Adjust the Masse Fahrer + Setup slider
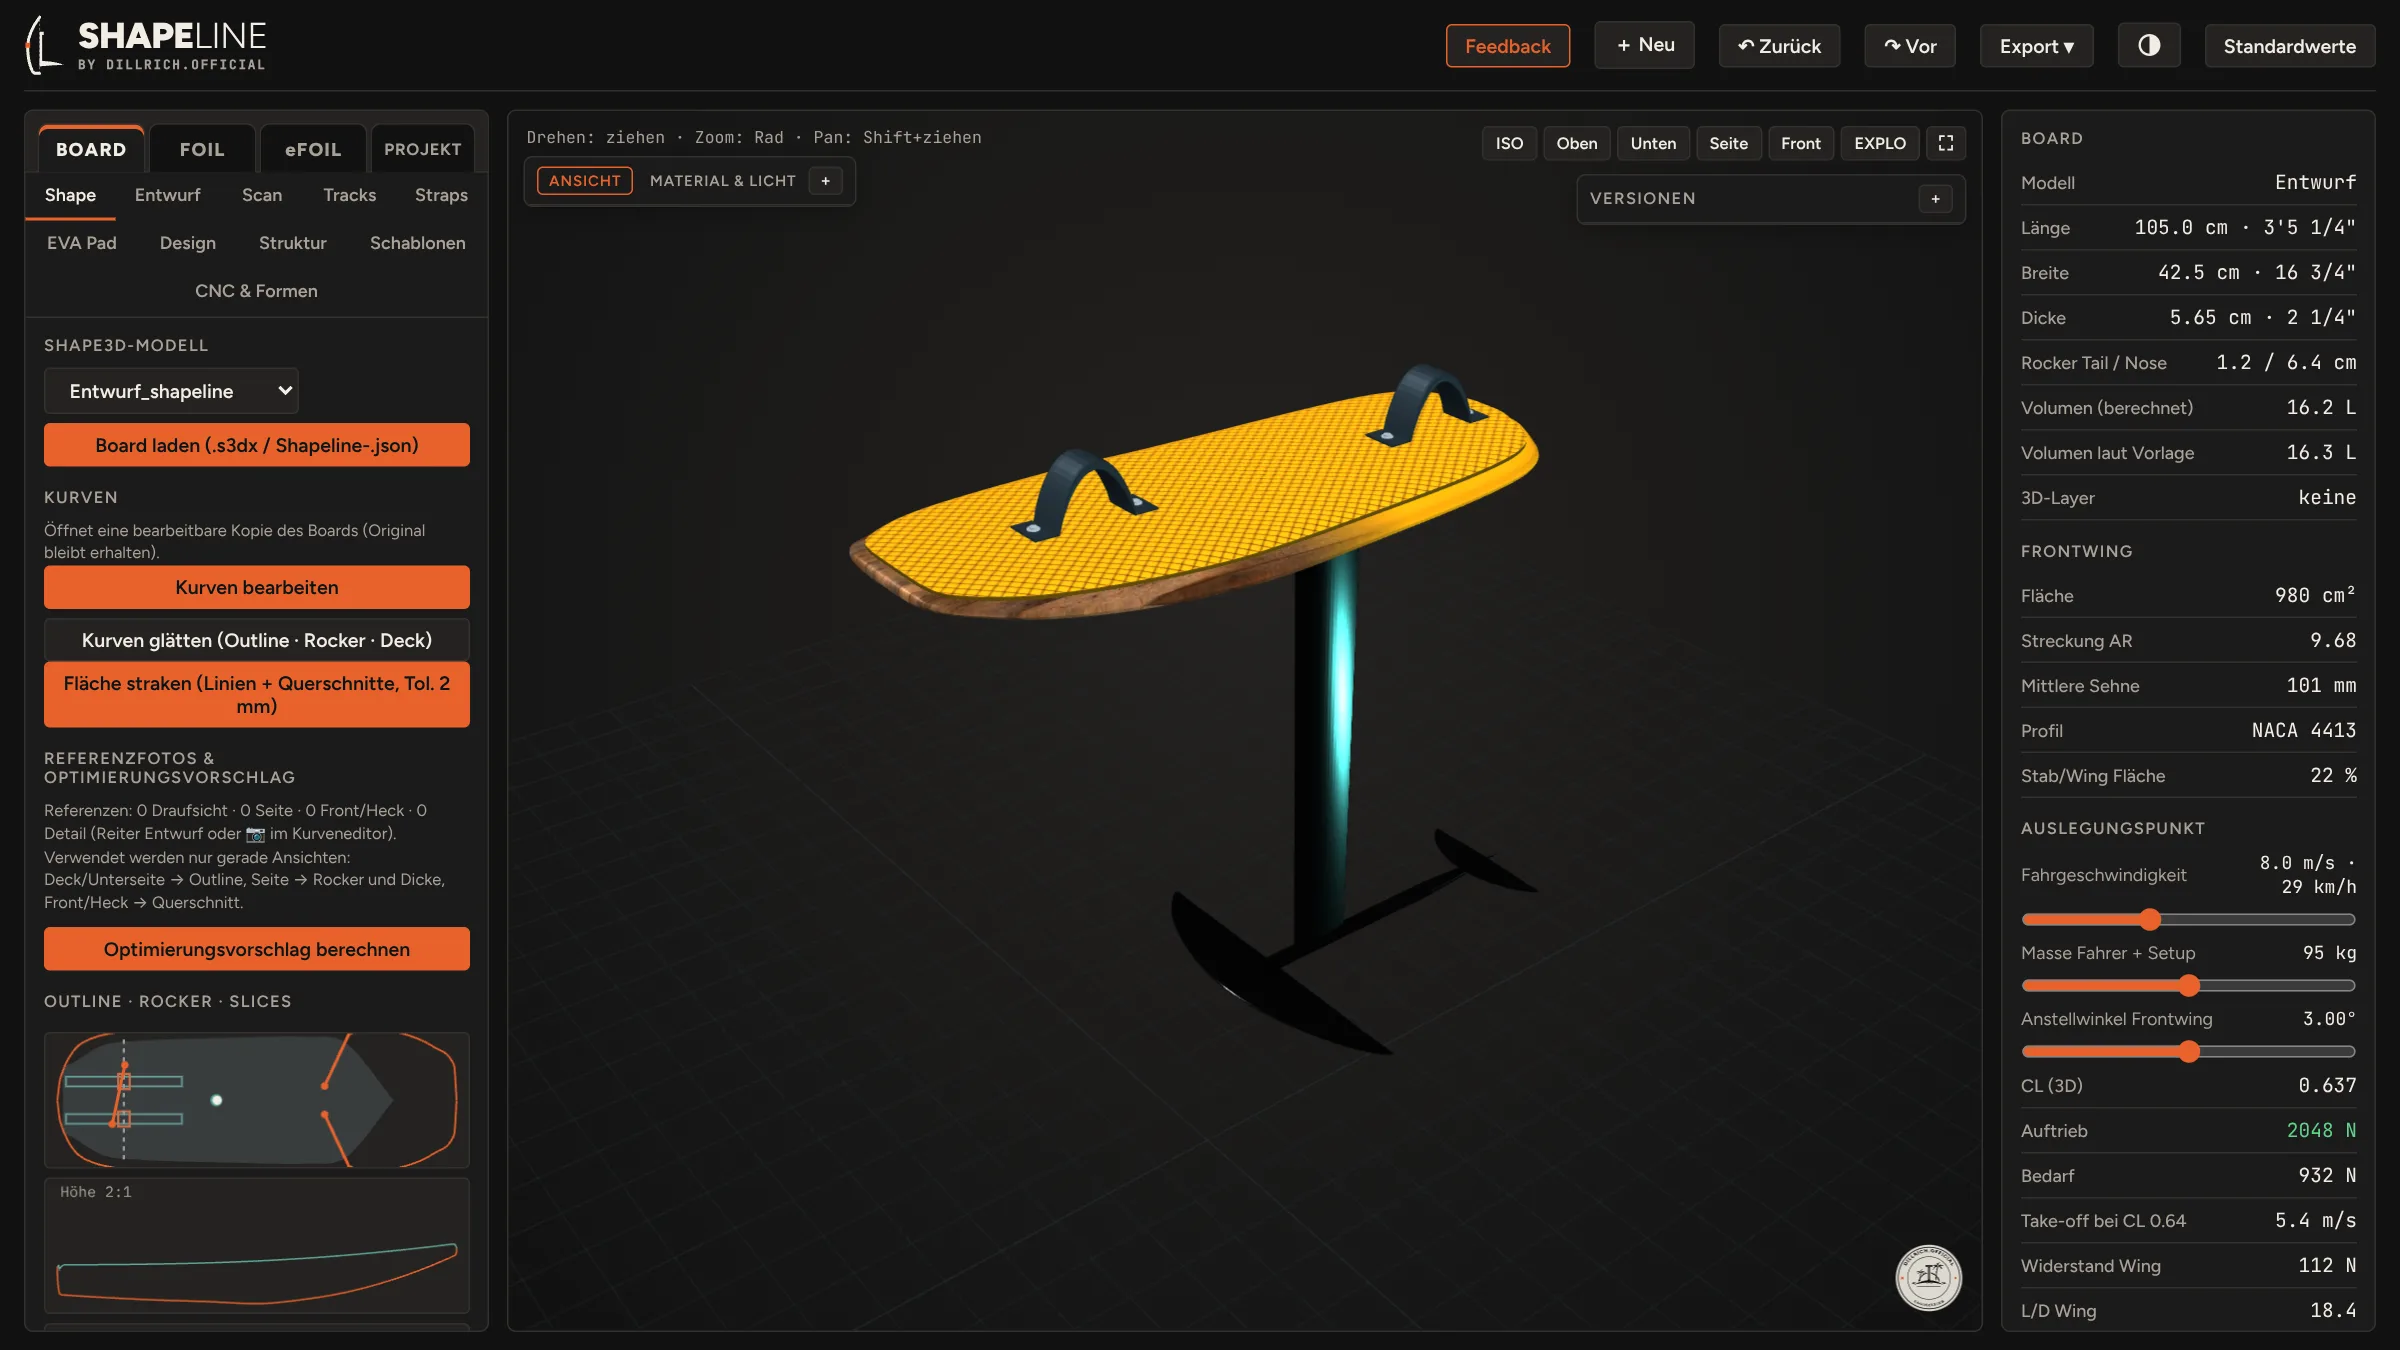The image size is (2400, 1350). 2188,985
